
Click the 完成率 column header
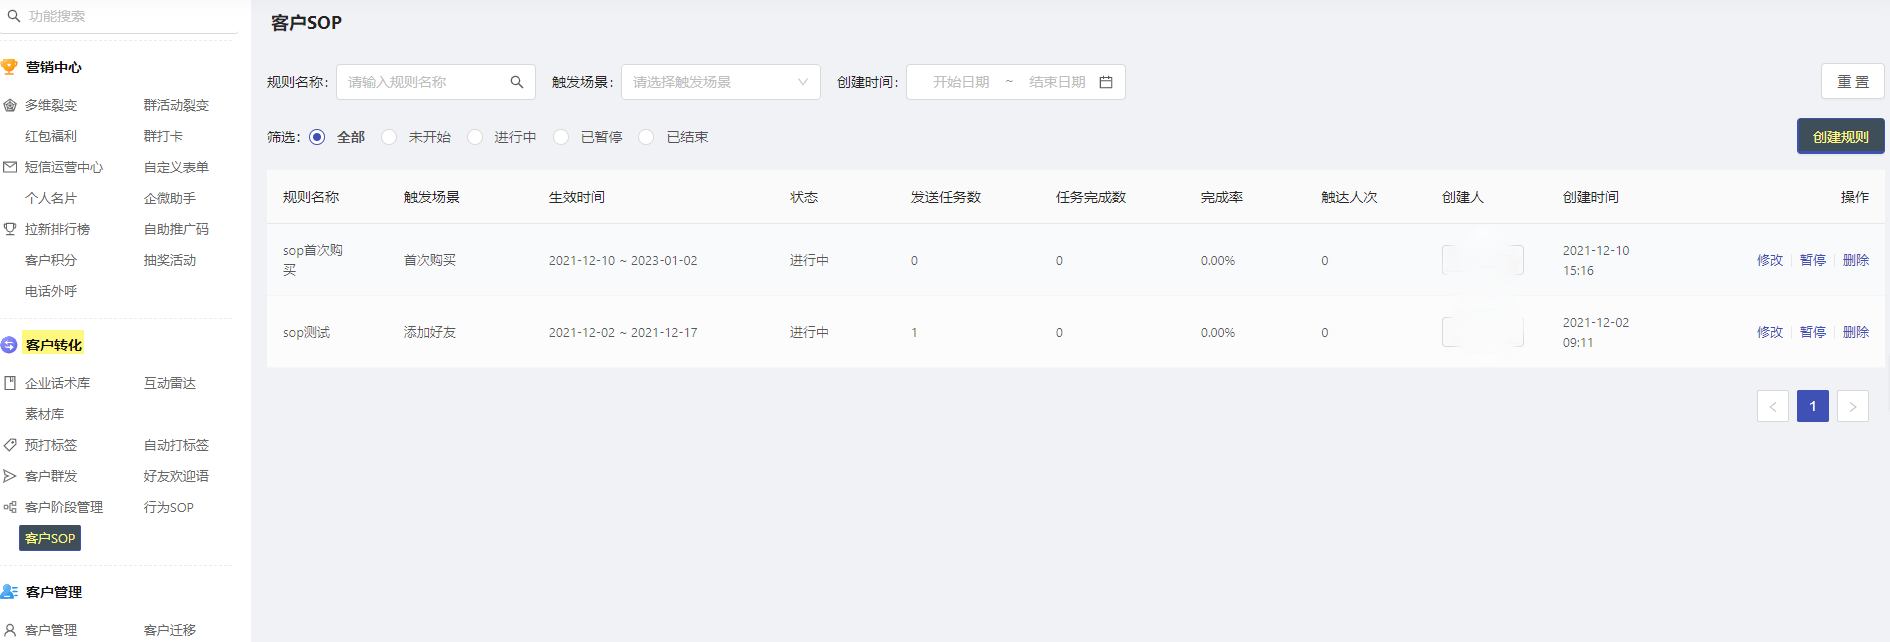[x=1222, y=197]
